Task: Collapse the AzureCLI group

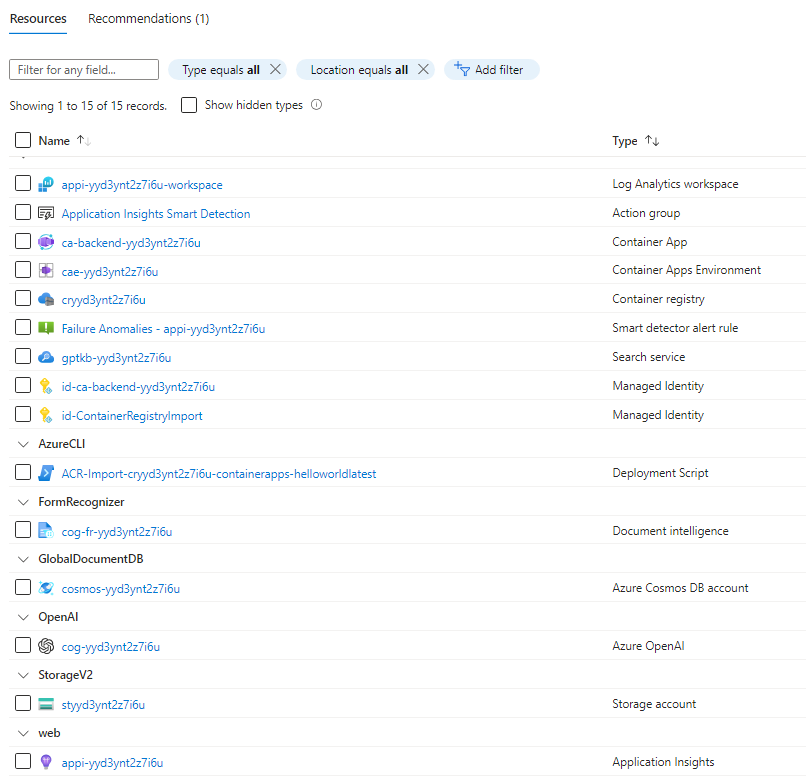Action: [23, 444]
